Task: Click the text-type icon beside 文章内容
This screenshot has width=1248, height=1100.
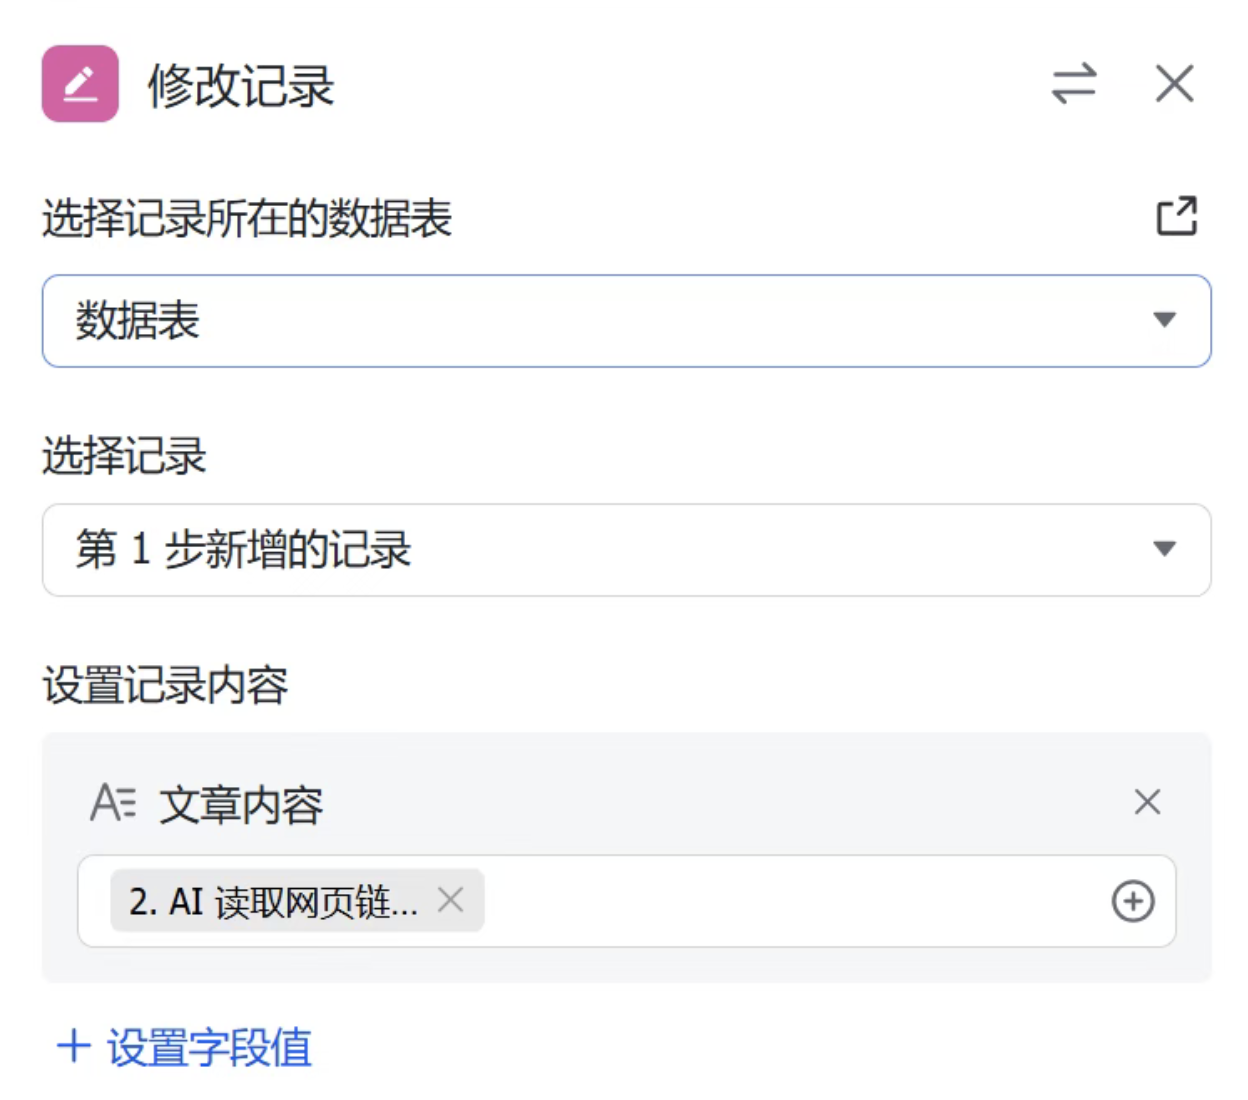Action: (113, 803)
